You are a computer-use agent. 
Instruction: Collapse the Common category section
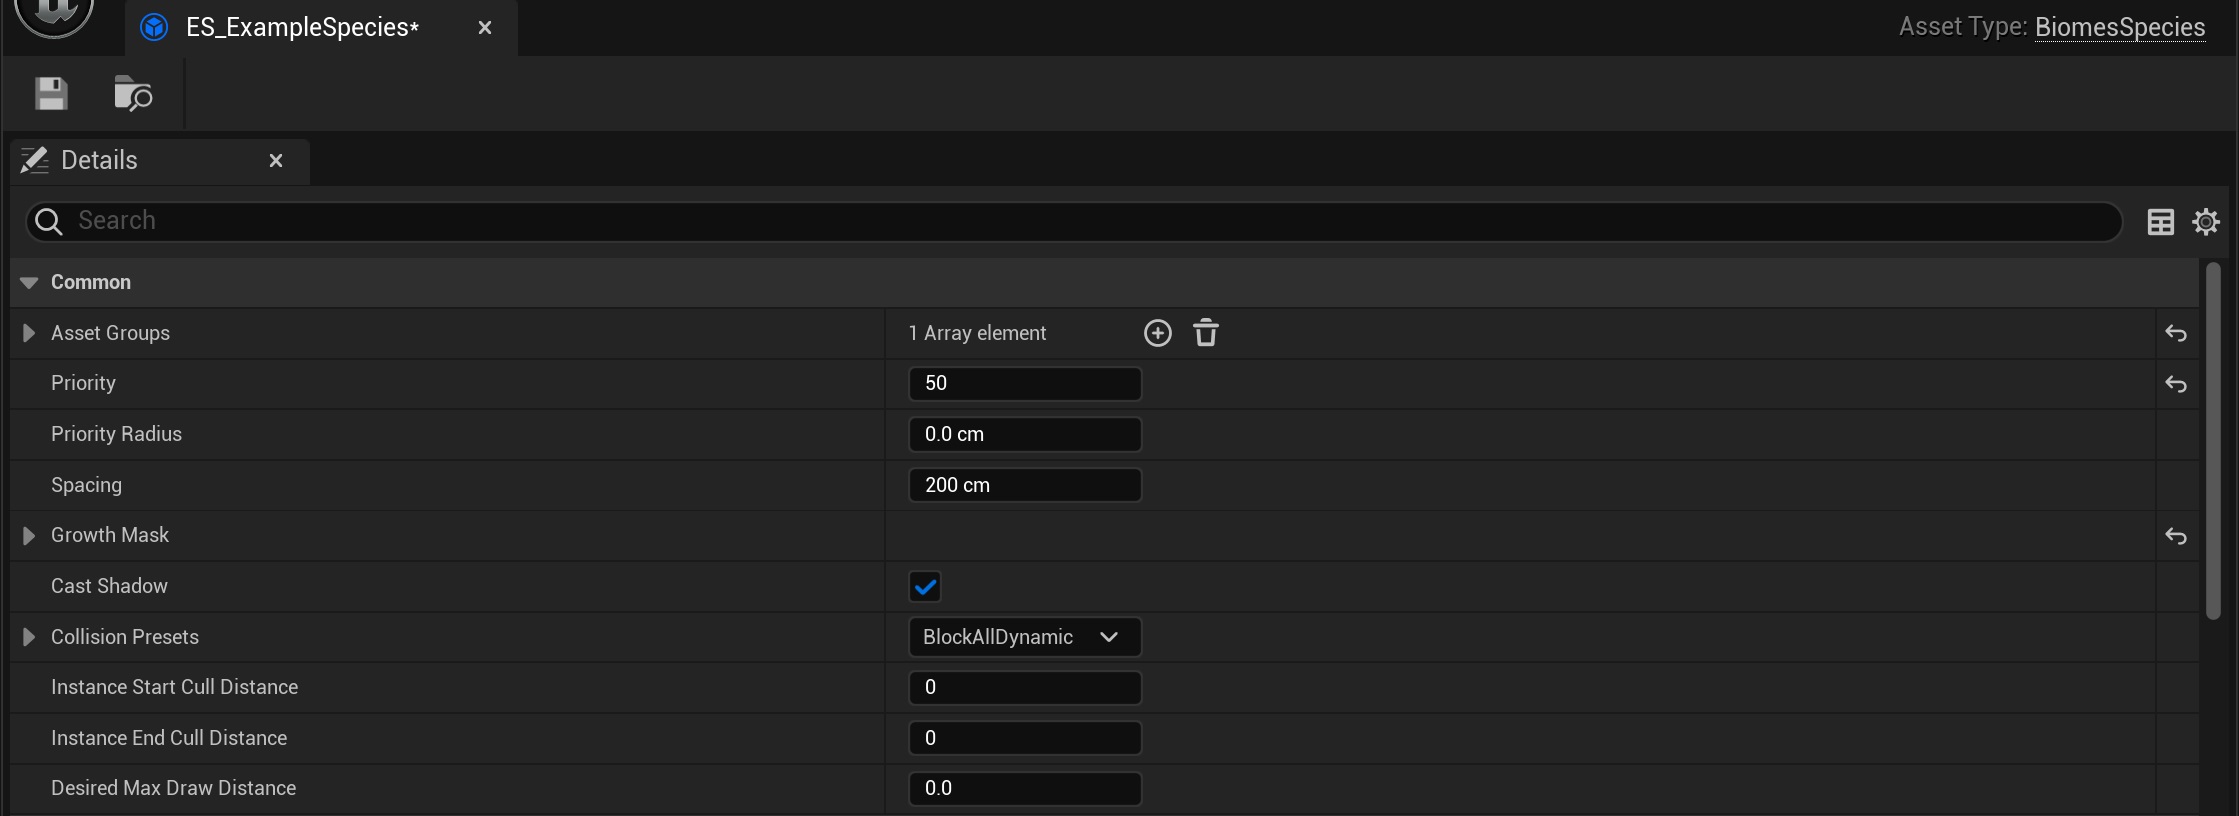click(29, 283)
